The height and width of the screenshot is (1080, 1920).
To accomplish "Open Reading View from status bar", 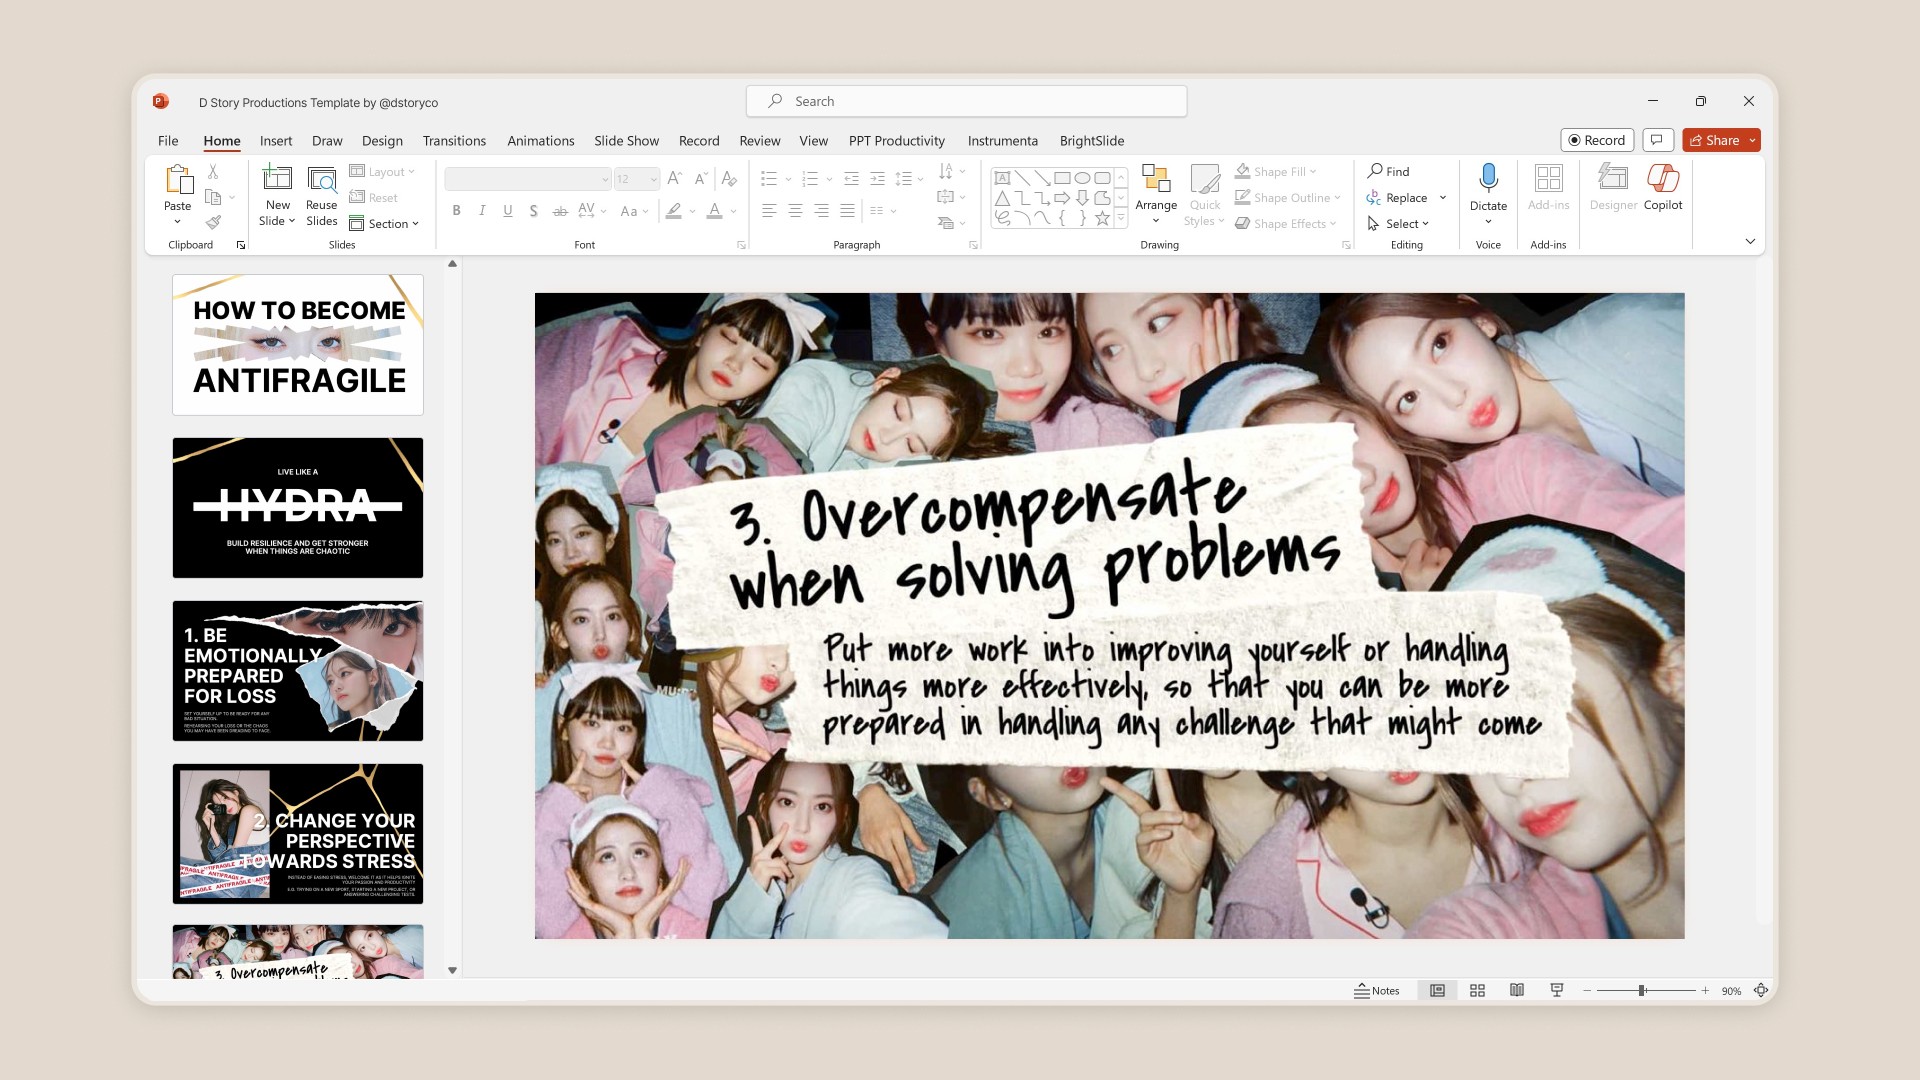I will [x=1517, y=990].
